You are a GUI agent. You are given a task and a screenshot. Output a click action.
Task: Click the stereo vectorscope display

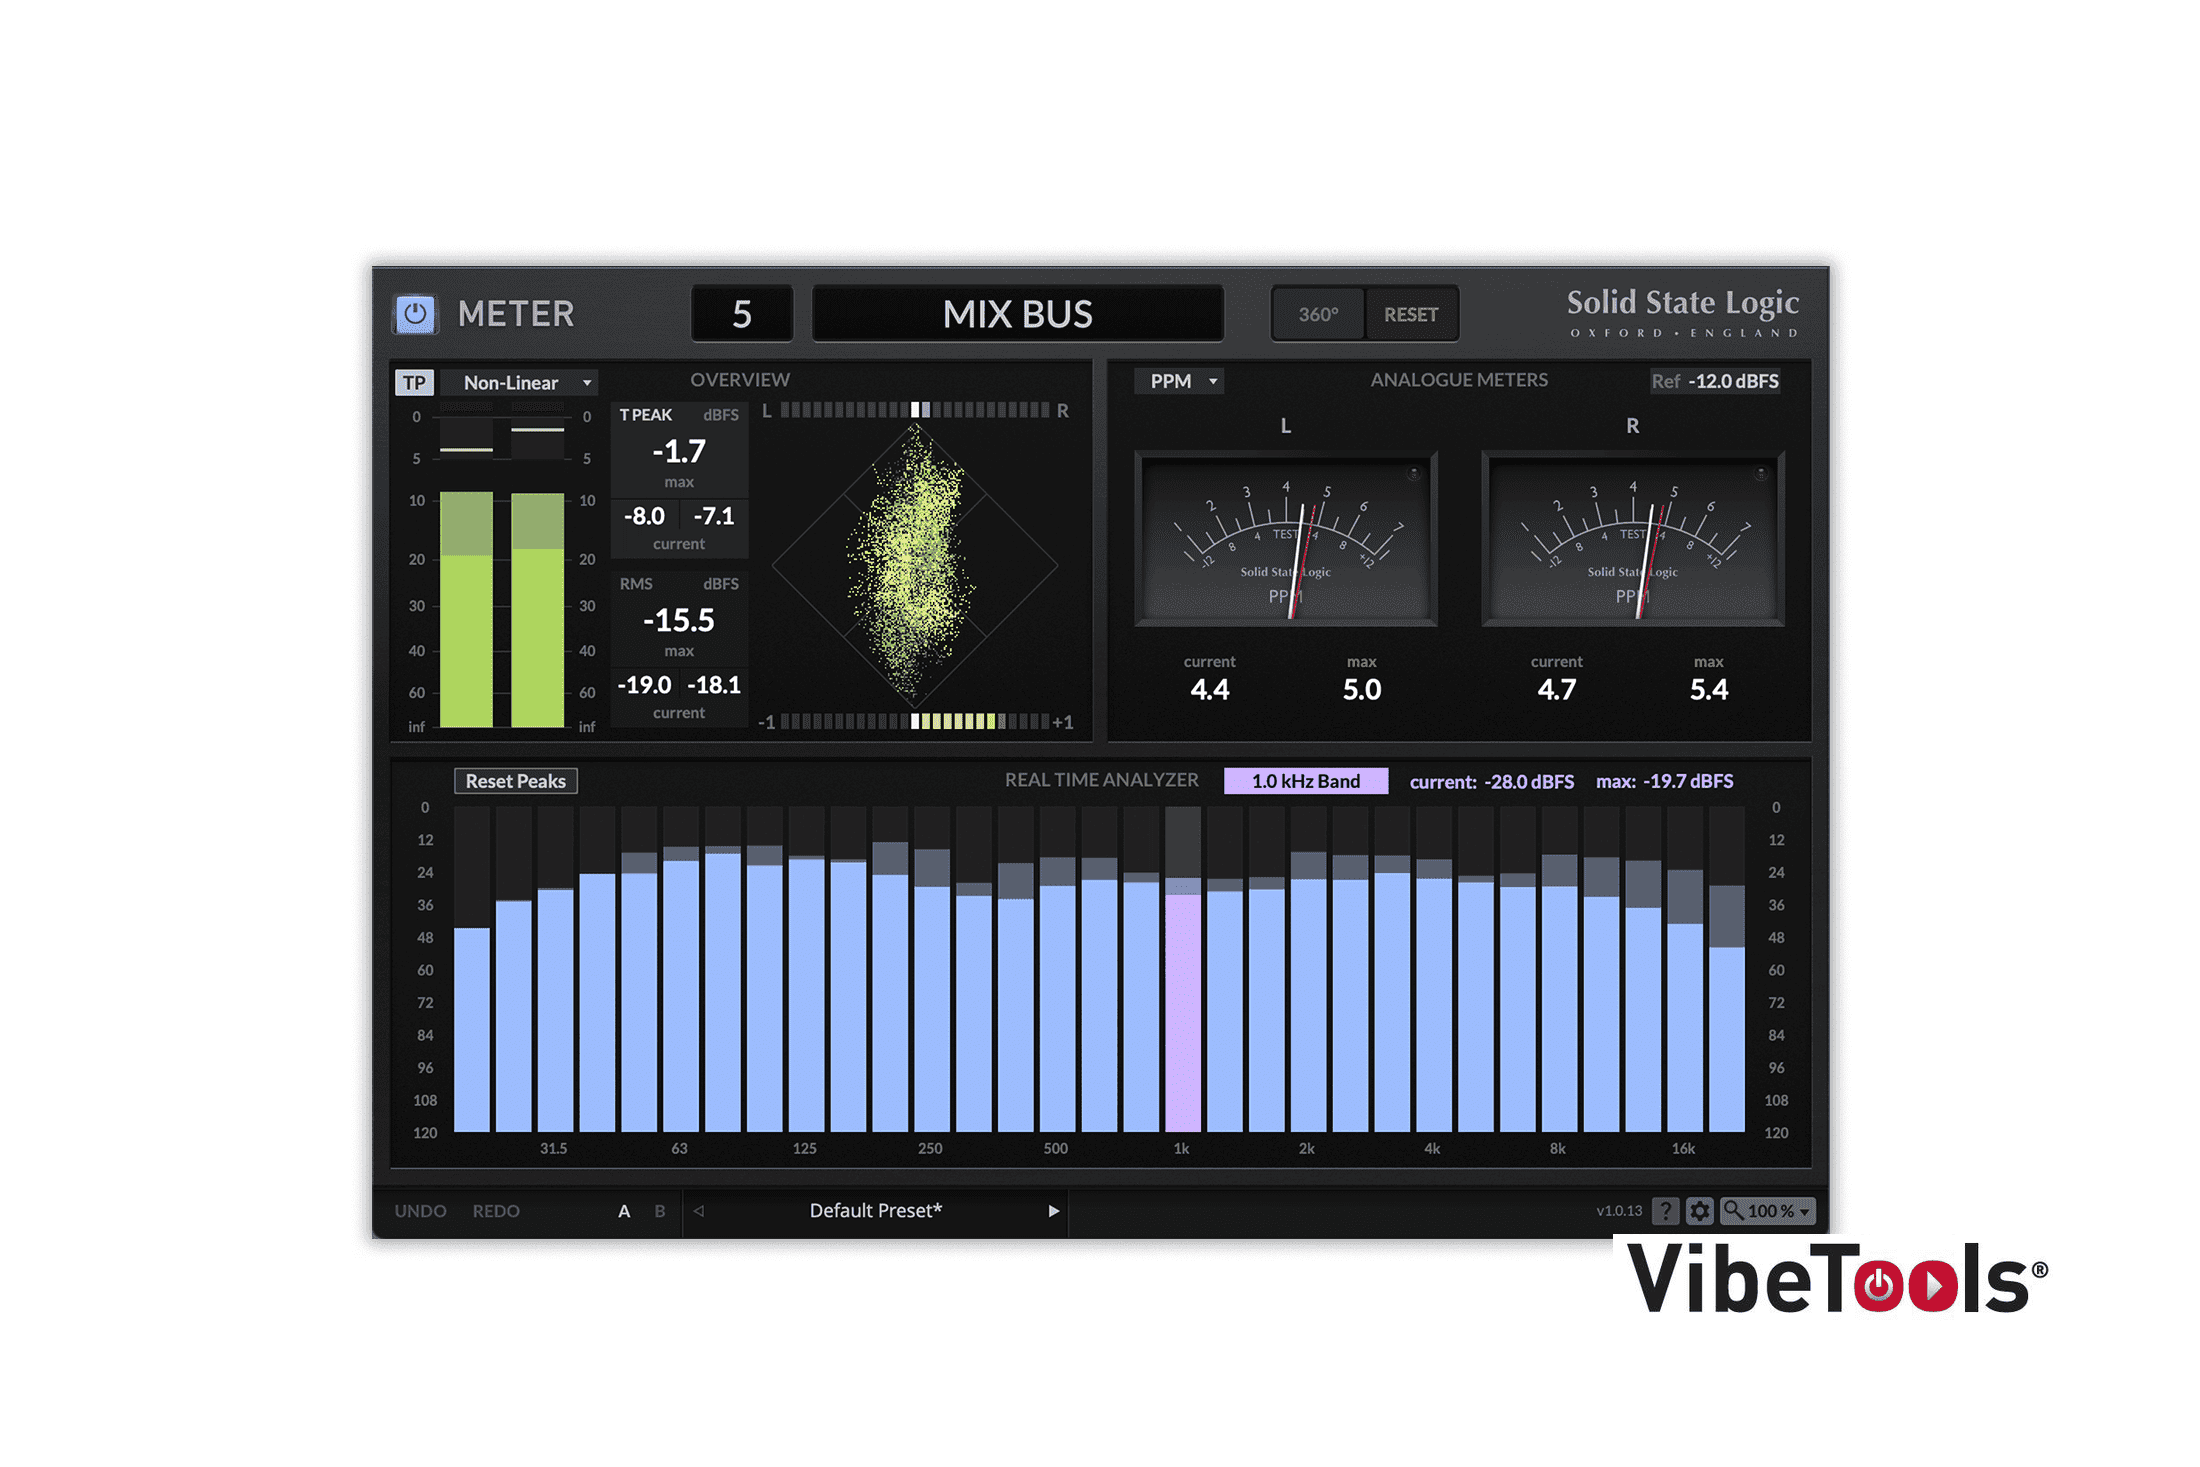tap(915, 565)
